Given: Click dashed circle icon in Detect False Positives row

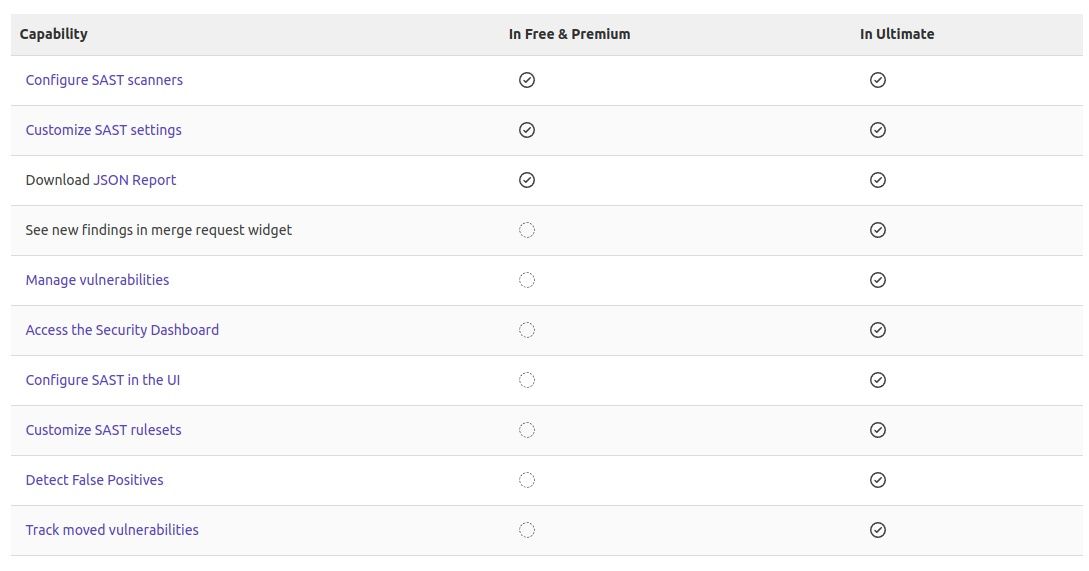Looking at the screenshot, I should click(x=527, y=480).
